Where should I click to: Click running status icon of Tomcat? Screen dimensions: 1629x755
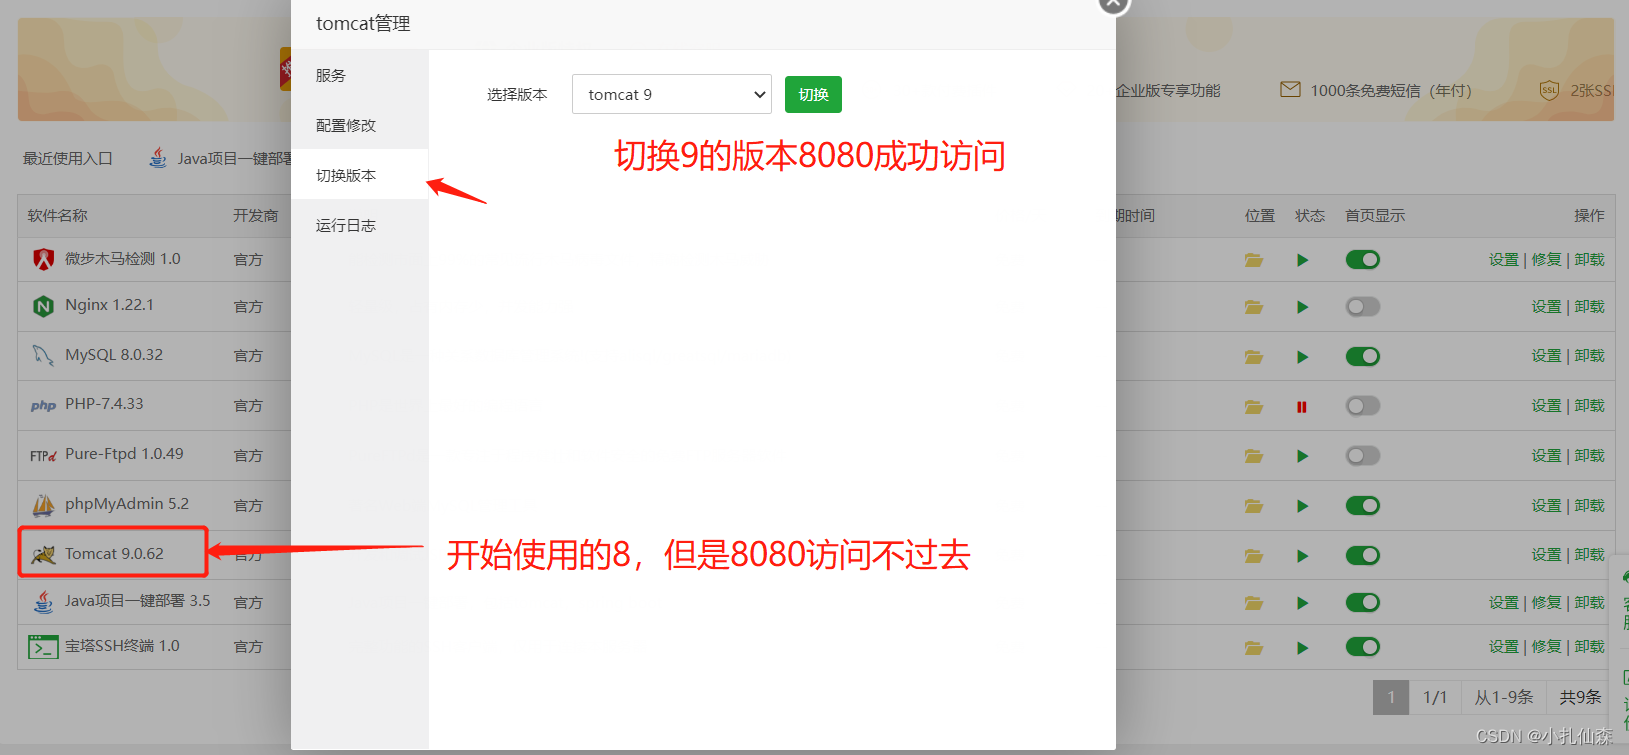(x=1302, y=556)
